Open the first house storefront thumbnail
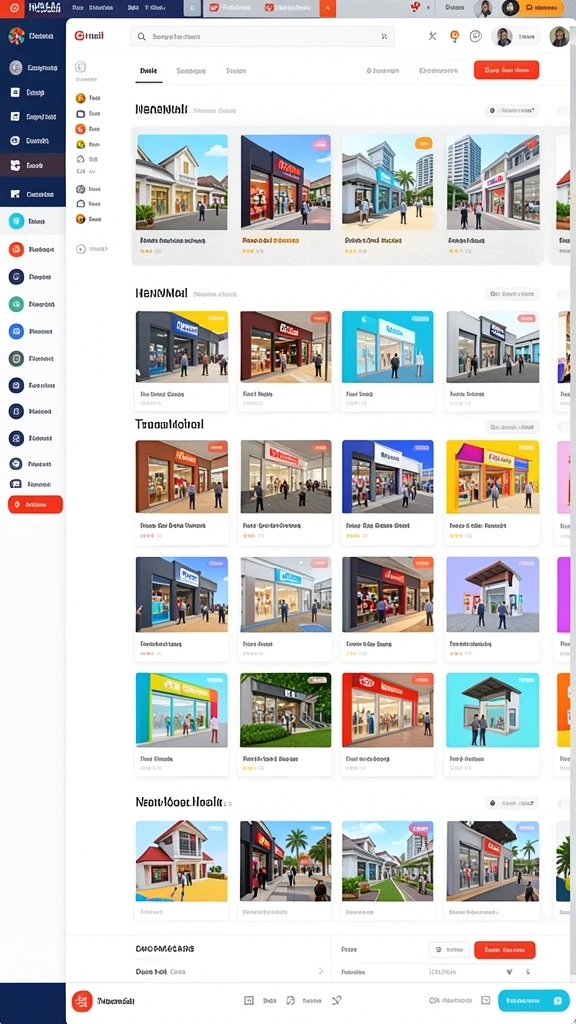 [x=182, y=182]
